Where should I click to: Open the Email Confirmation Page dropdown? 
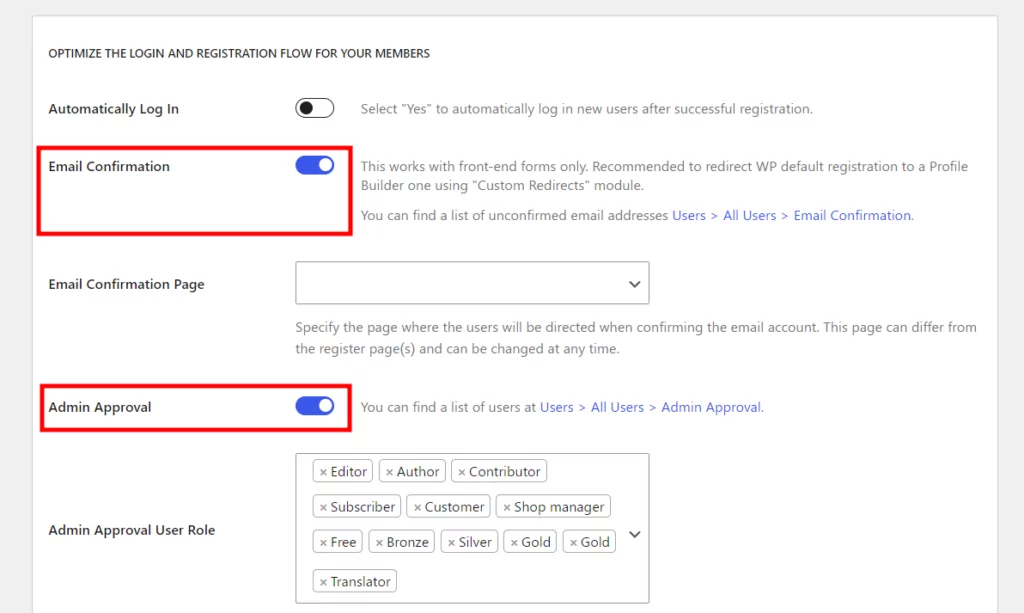point(472,283)
